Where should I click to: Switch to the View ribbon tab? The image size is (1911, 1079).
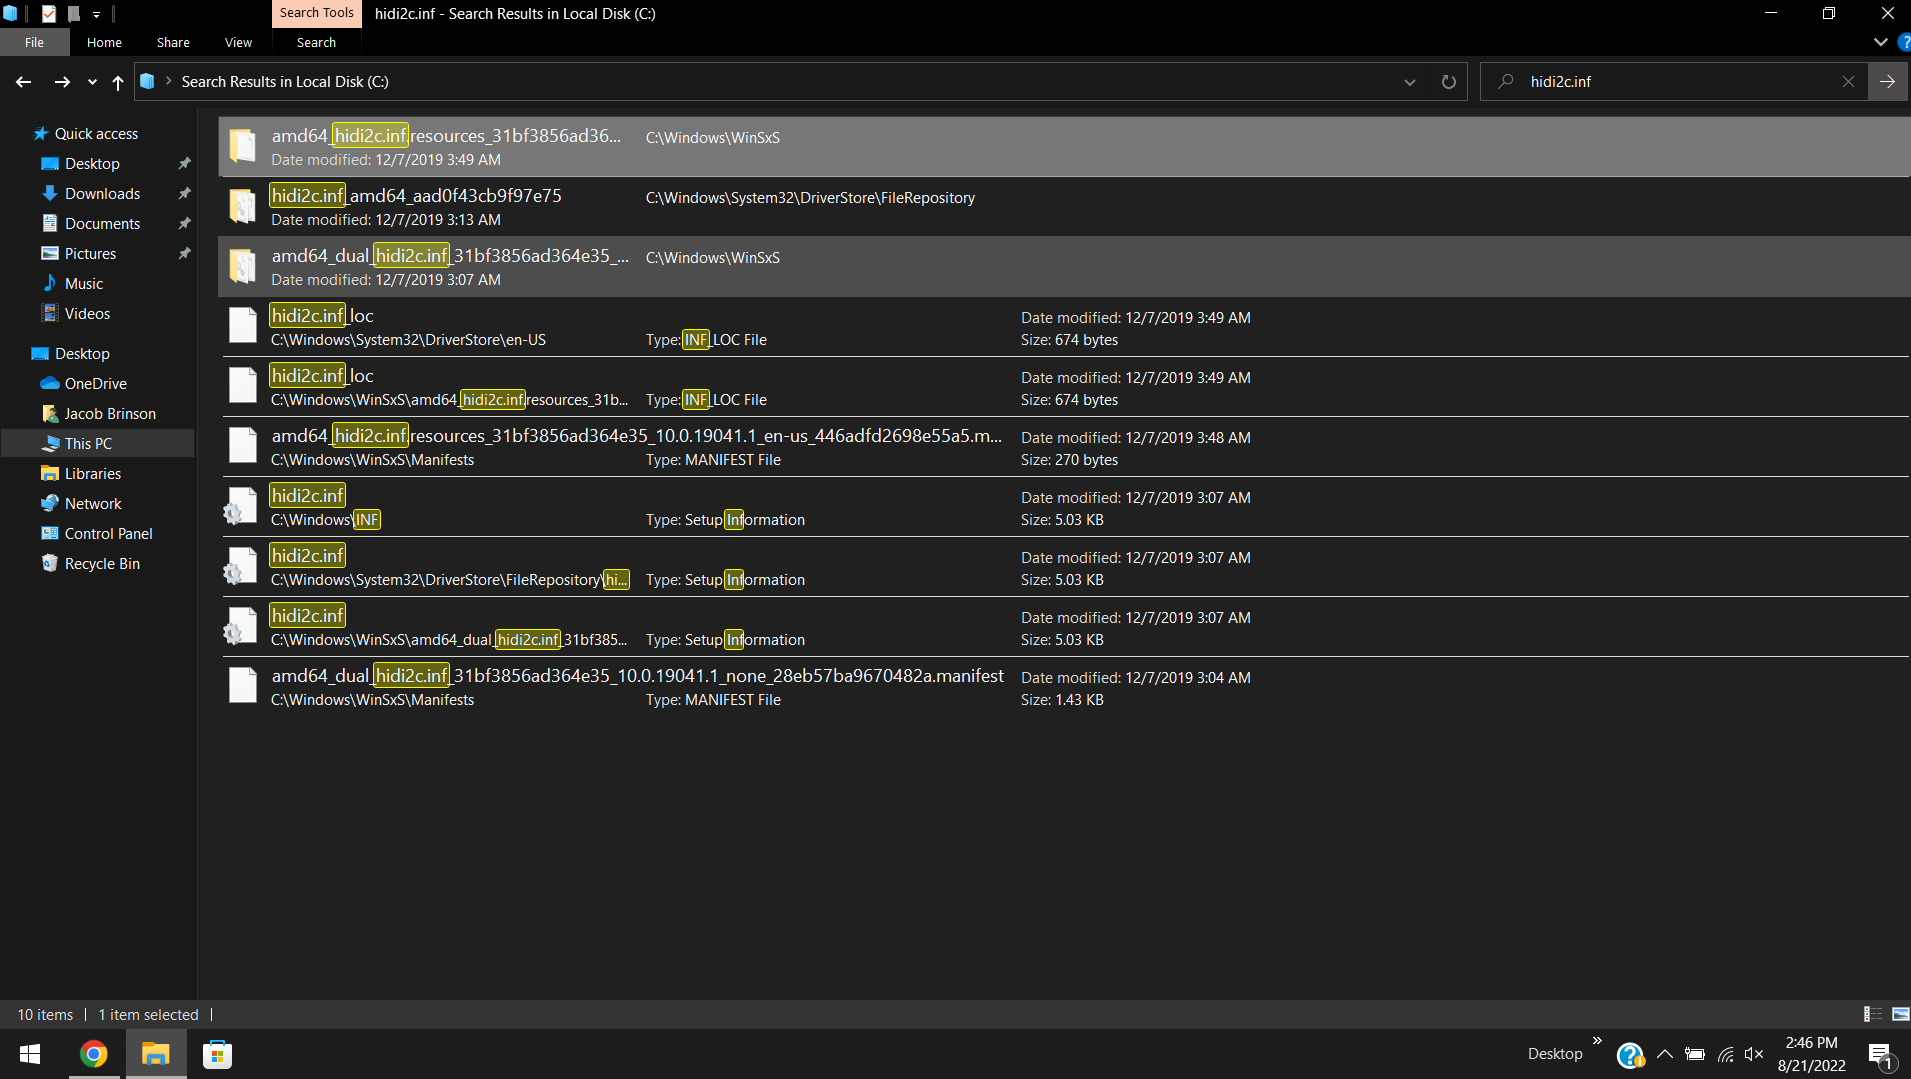click(x=238, y=42)
